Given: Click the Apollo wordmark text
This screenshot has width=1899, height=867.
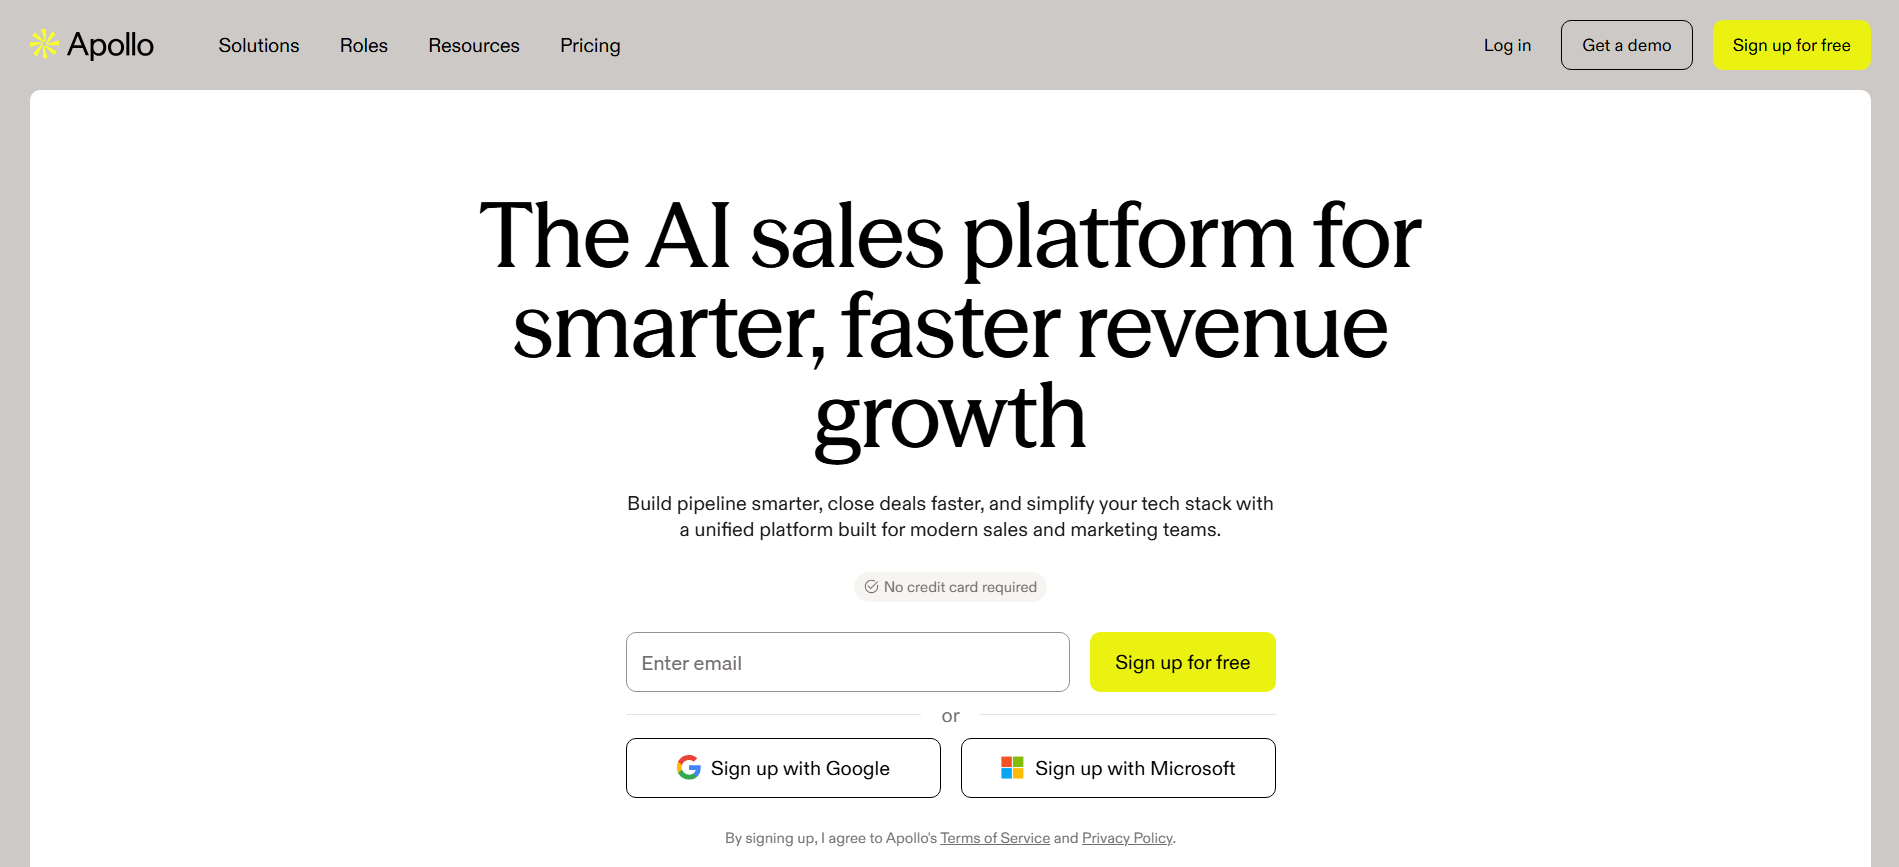Looking at the screenshot, I should (110, 45).
